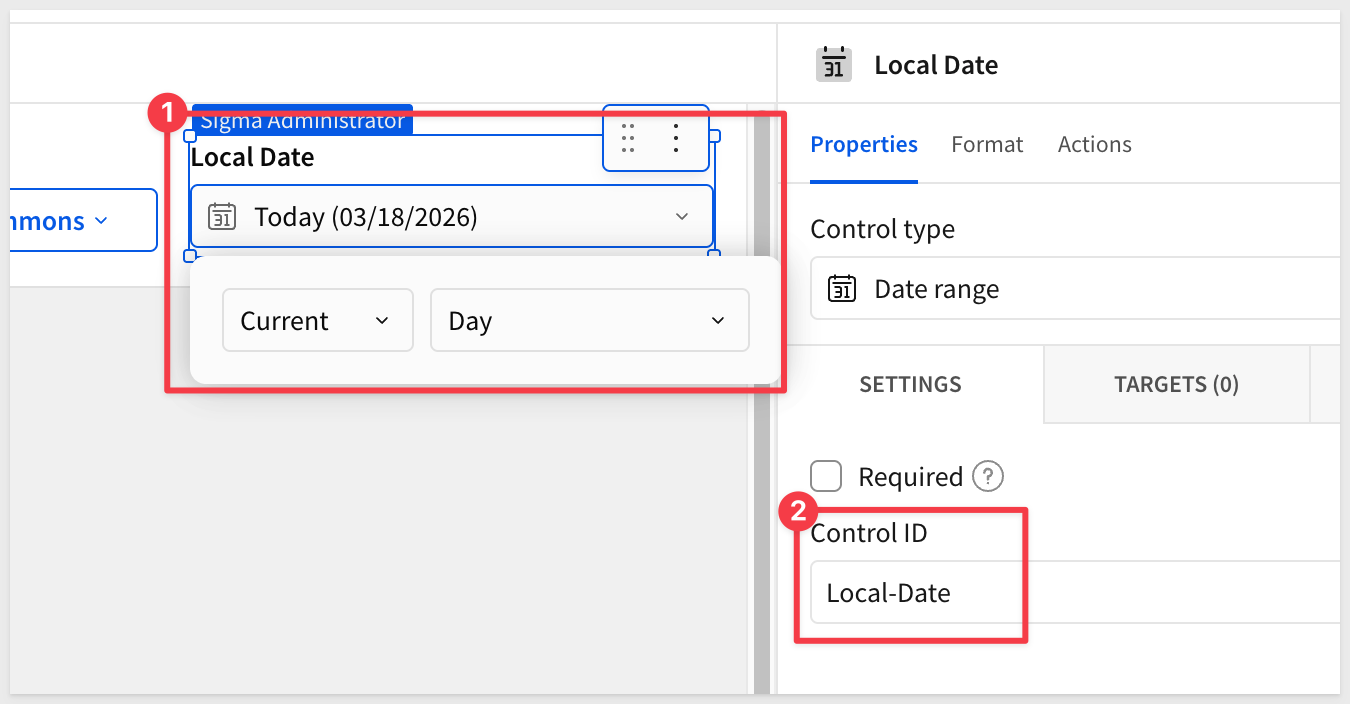Select the SETTINGS tab
This screenshot has height=704, width=1350.
tap(910, 385)
